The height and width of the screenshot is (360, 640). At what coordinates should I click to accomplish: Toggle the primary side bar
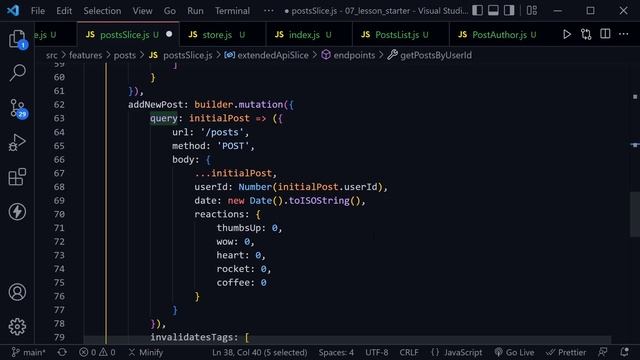point(478,10)
